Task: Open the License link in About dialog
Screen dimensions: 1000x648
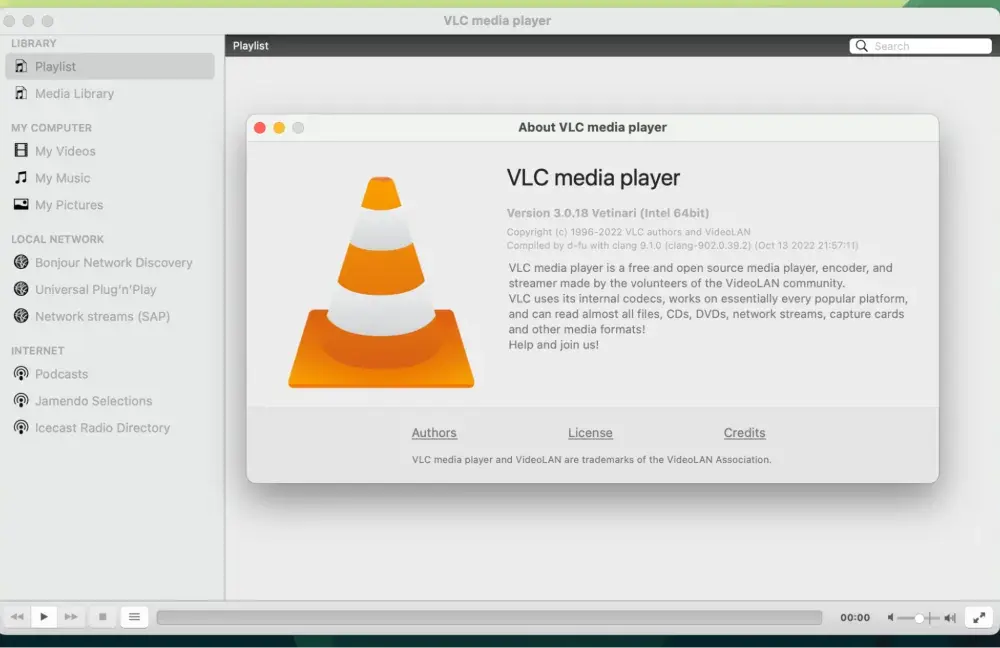Action: point(591,432)
